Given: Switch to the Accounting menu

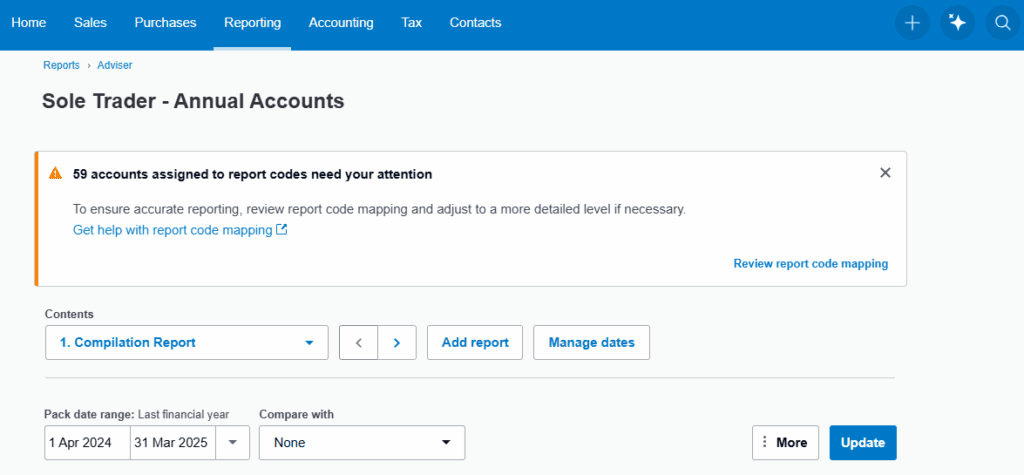Looking at the screenshot, I should pyautogui.click(x=341, y=23).
